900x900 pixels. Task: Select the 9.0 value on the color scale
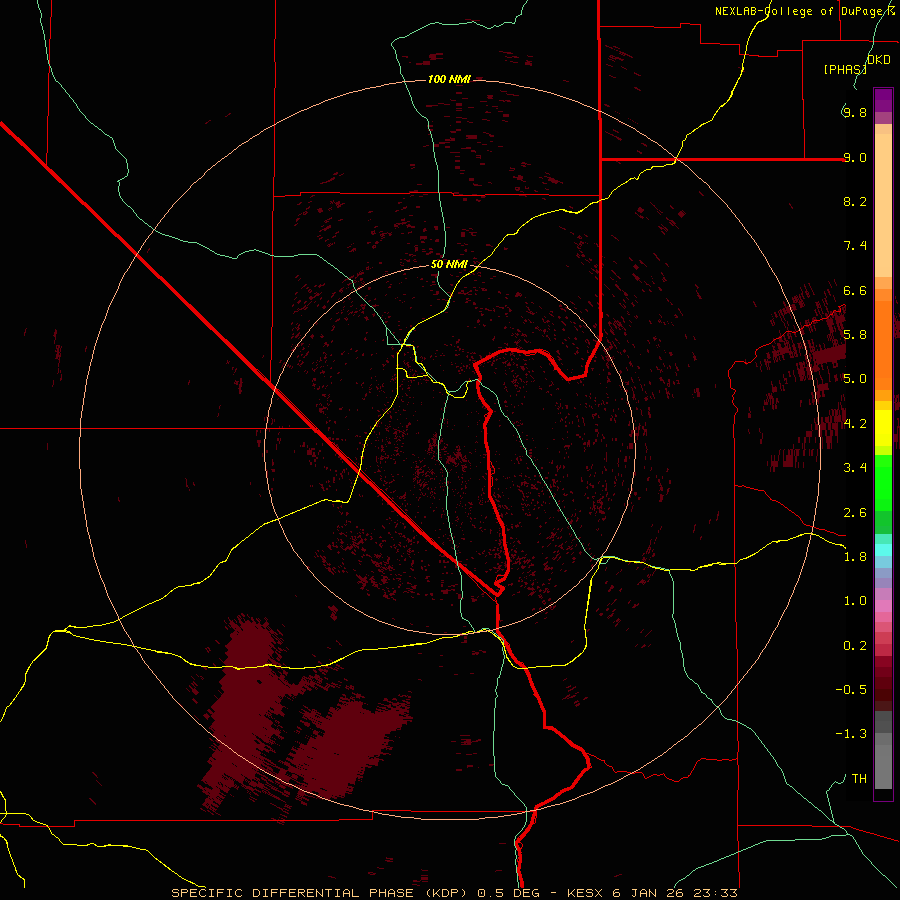855,157
